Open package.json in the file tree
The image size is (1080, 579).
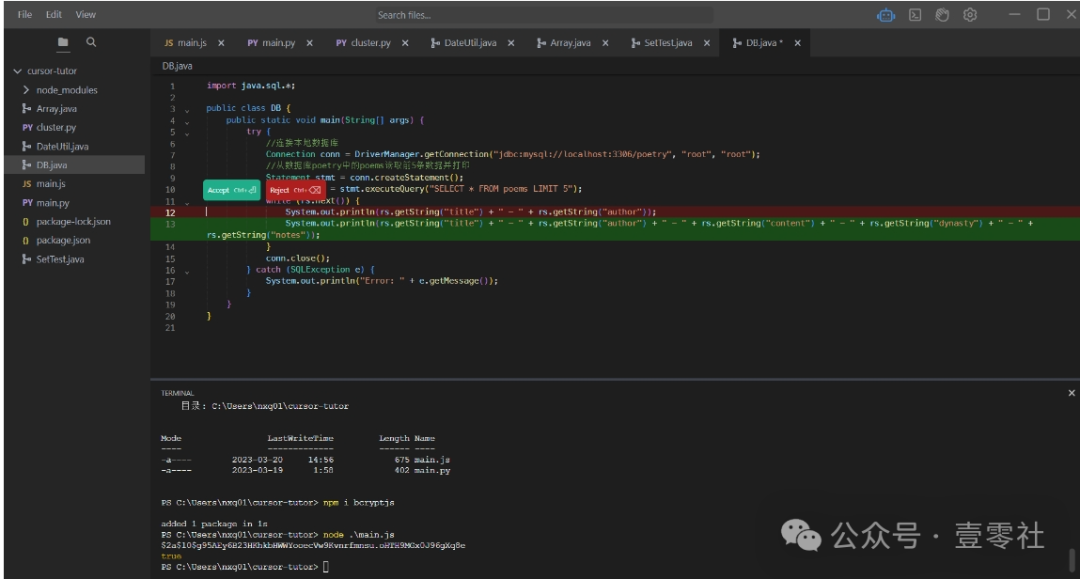tap(63, 240)
